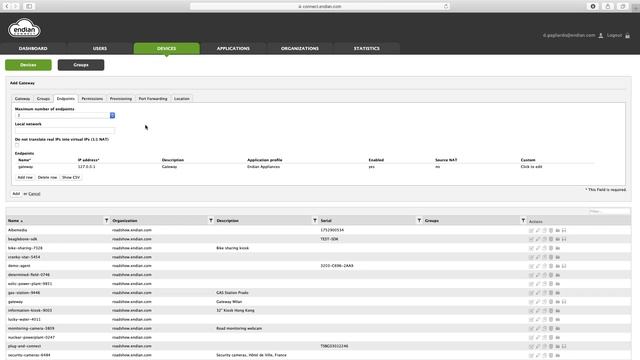Image resolution: width=640 pixels, height=360 pixels.
Task: Open the Description column filter icon
Action: click(x=315, y=220)
